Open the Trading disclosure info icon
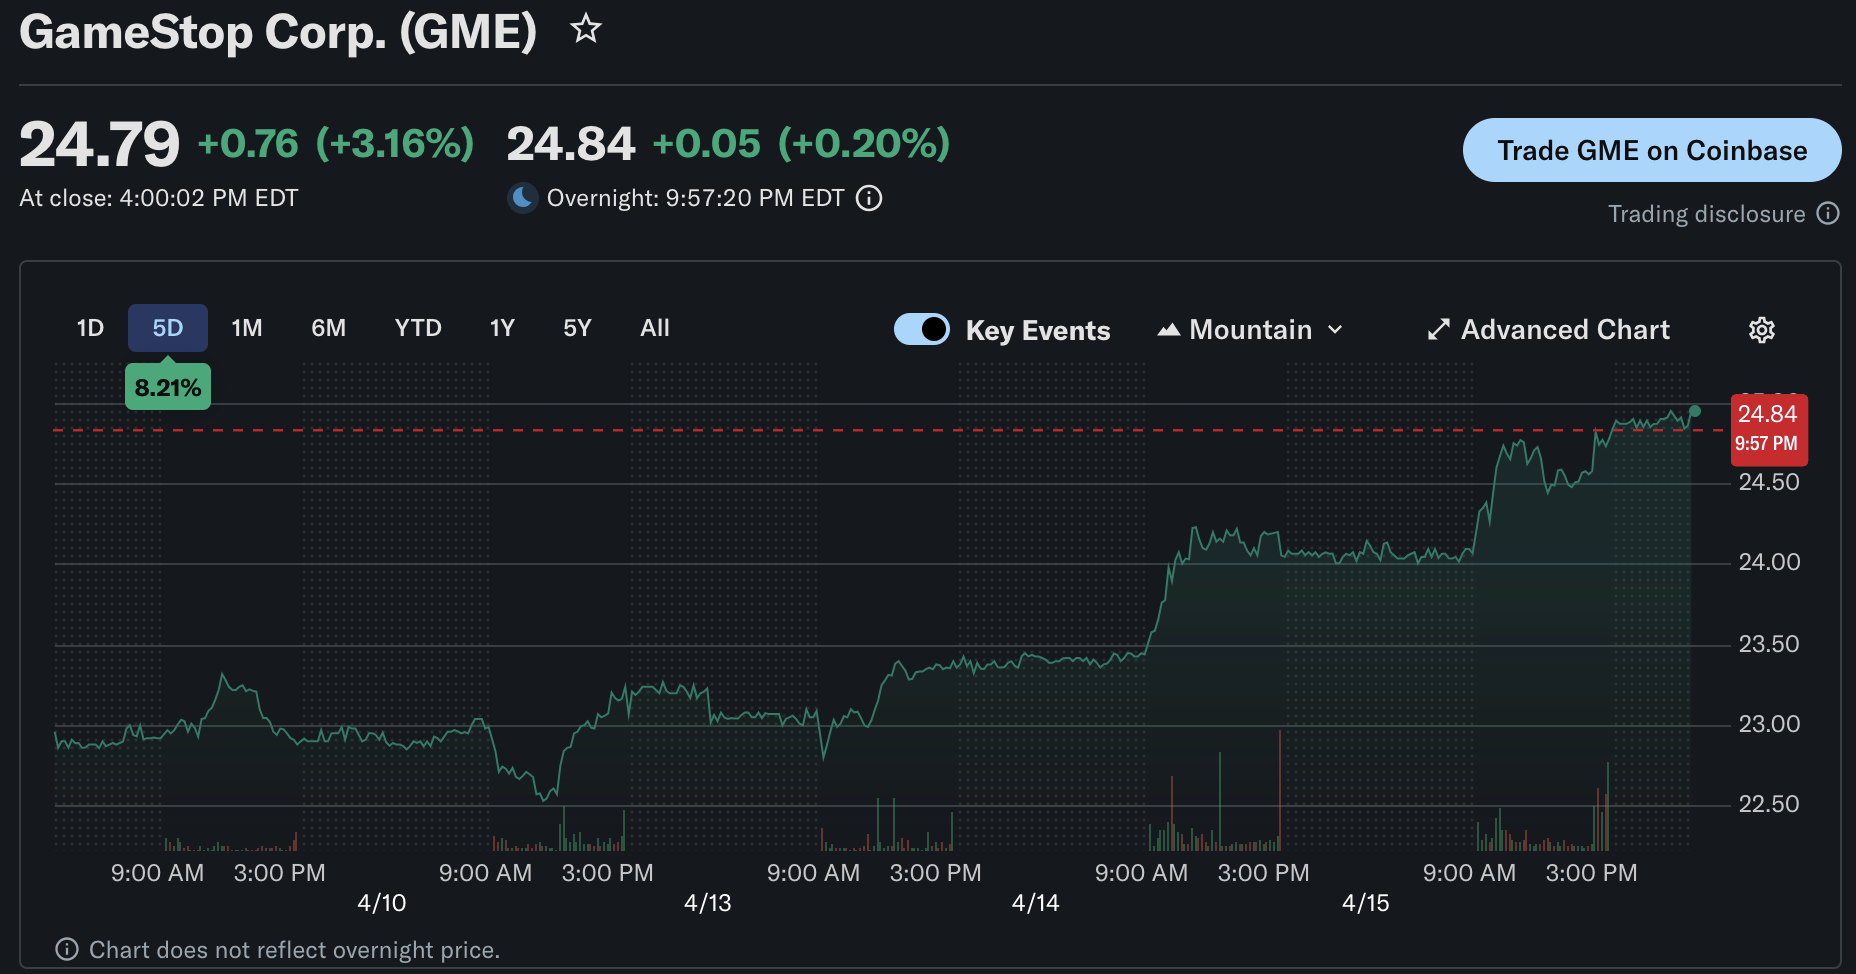The height and width of the screenshot is (974, 1856). (1828, 213)
